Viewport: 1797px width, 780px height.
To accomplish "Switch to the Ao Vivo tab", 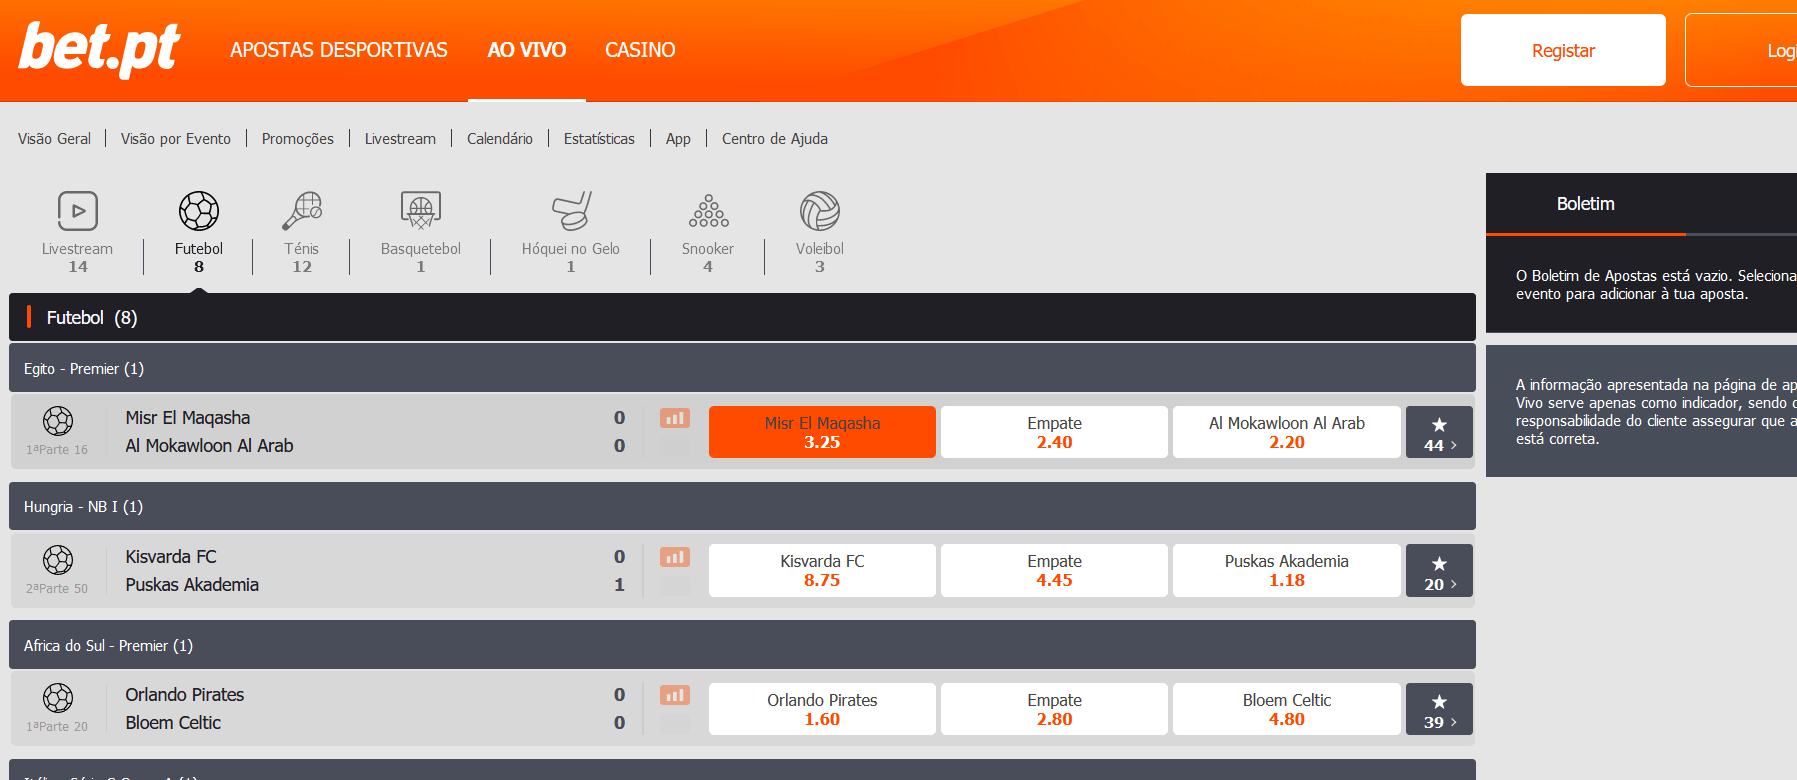I will click(527, 50).
